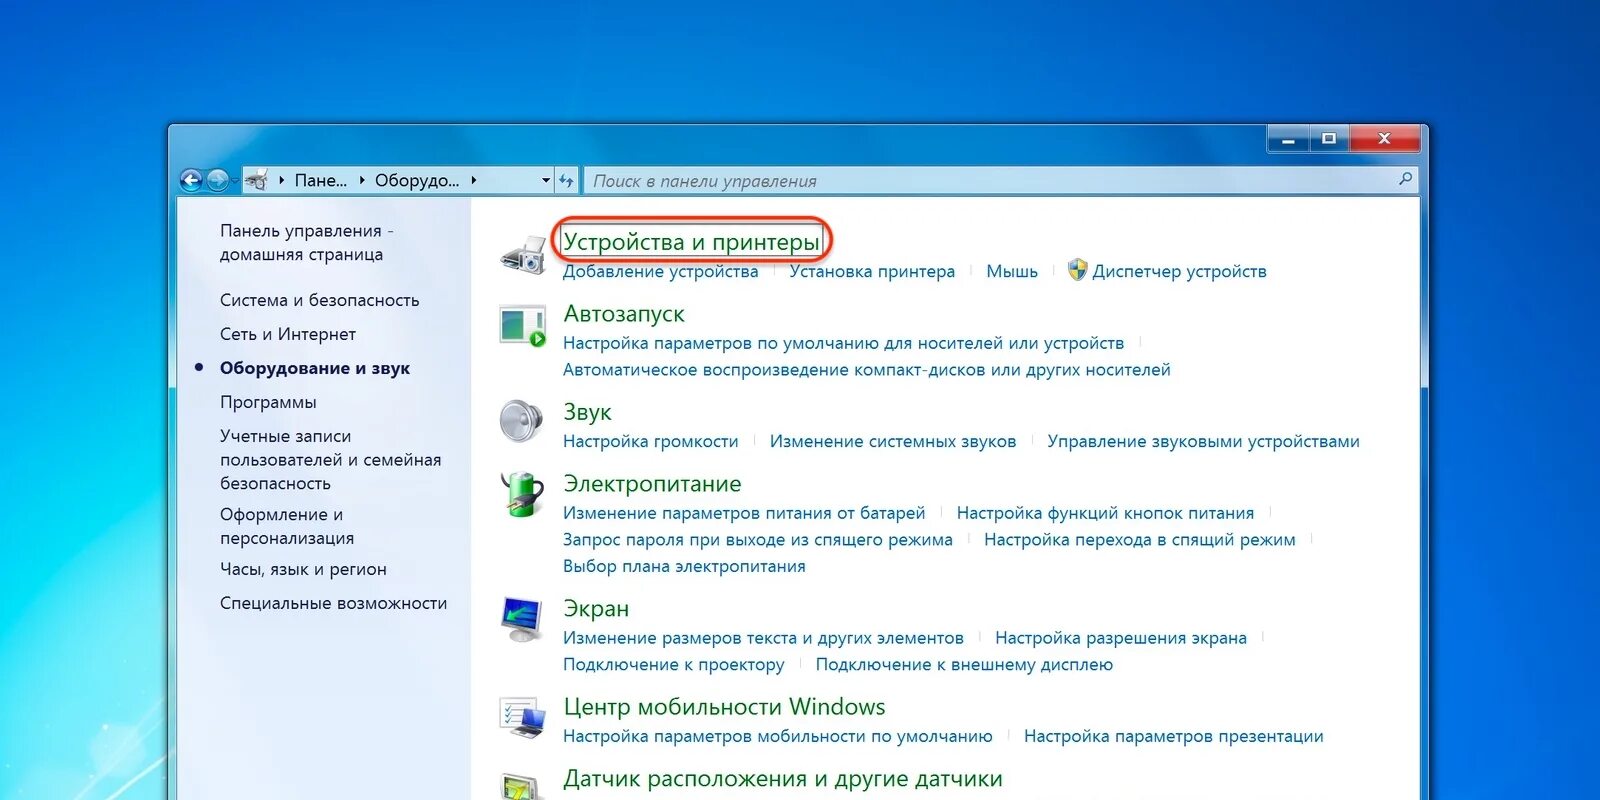Click Настройка параметров по умолчанию для носителей

pos(843,343)
